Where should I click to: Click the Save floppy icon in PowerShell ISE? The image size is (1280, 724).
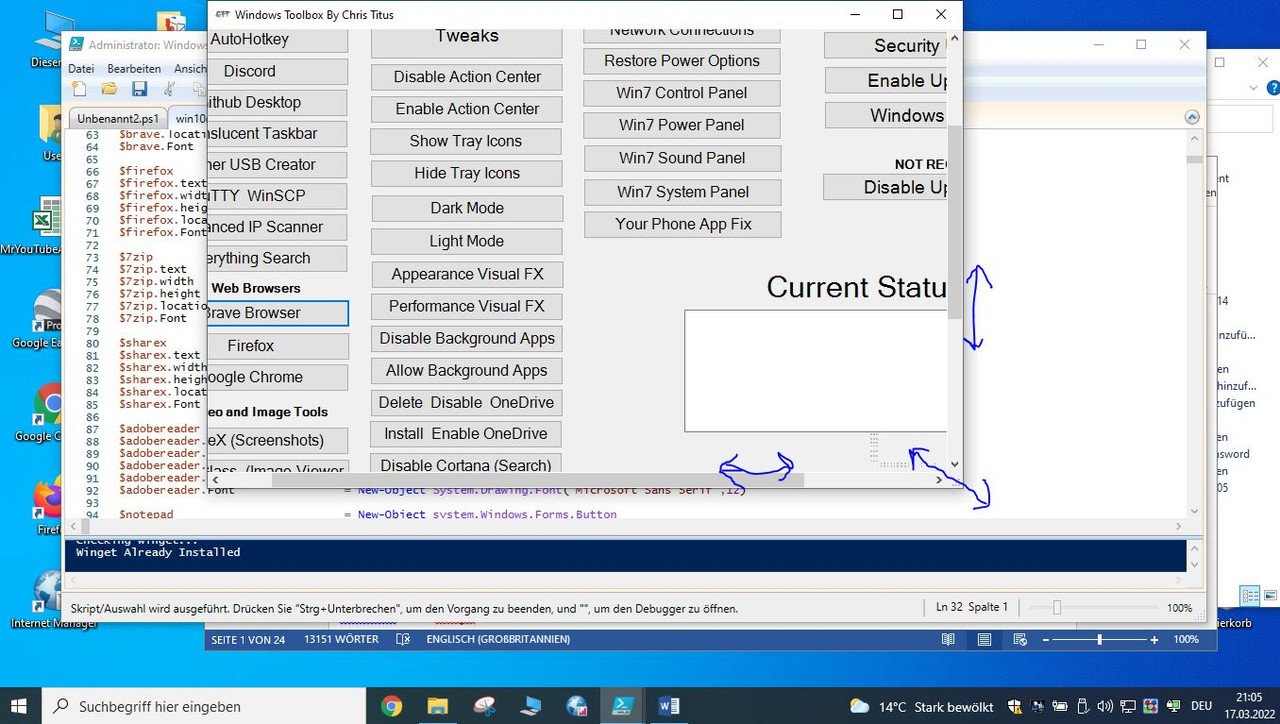(x=139, y=90)
